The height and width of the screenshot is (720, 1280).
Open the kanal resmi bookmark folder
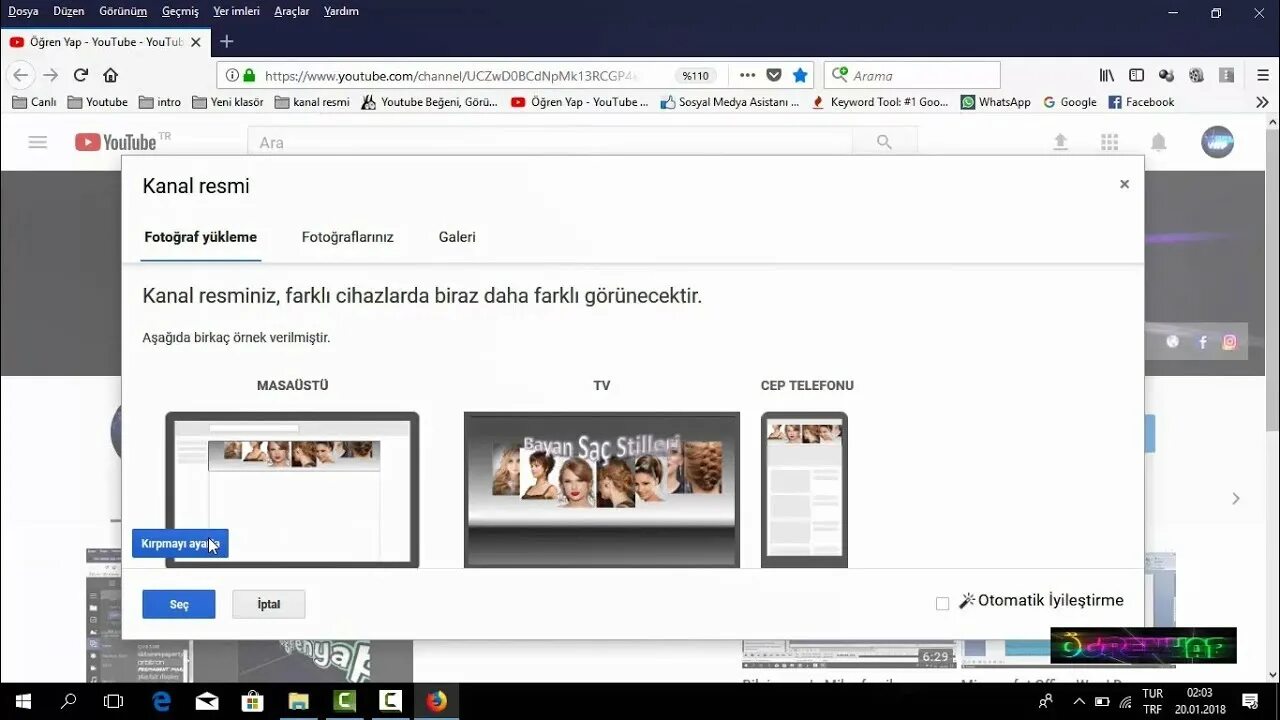pyautogui.click(x=312, y=102)
